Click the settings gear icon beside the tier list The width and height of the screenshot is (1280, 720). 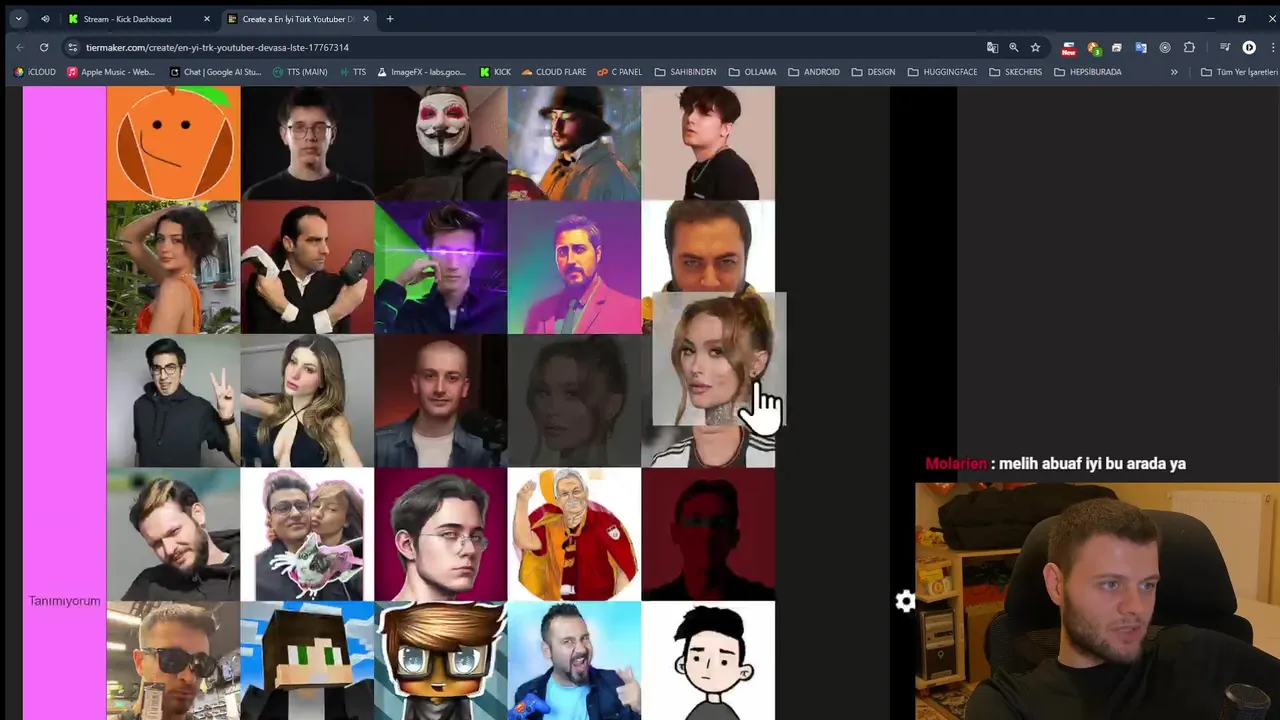pos(905,601)
